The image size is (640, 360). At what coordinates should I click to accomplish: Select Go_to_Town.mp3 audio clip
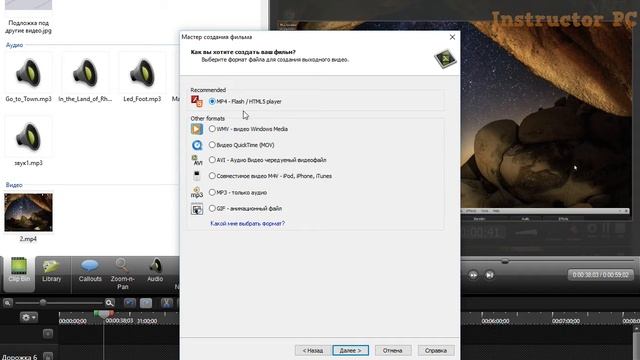click(28, 78)
